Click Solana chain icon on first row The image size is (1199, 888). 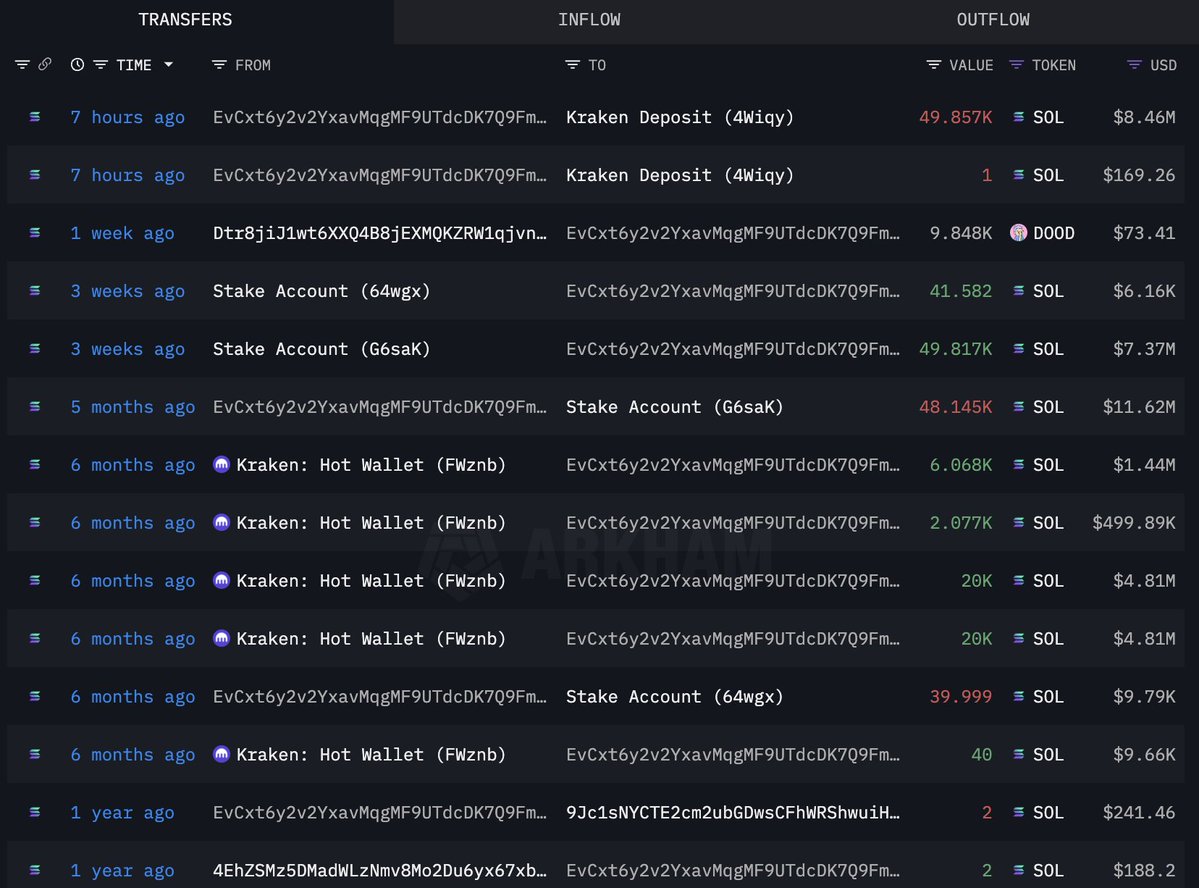[34, 117]
